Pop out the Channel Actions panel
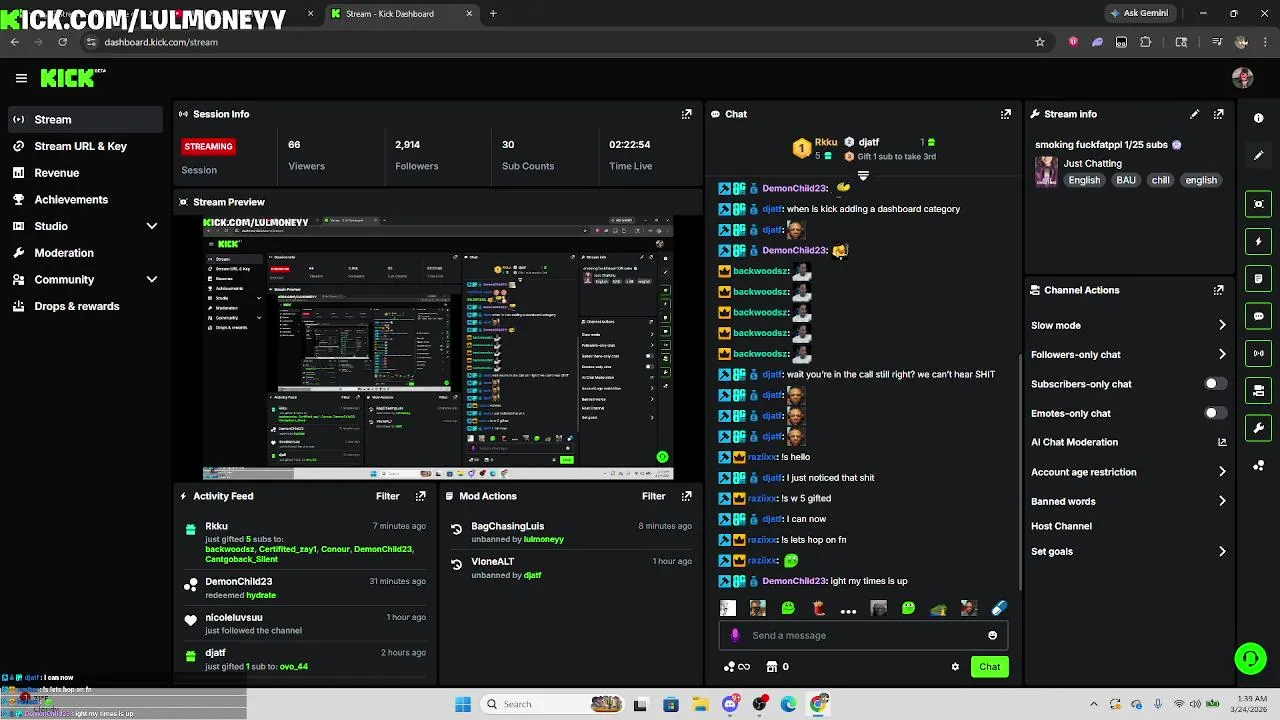The image size is (1280, 720). pyautogui.click(x=1218, y=290)
